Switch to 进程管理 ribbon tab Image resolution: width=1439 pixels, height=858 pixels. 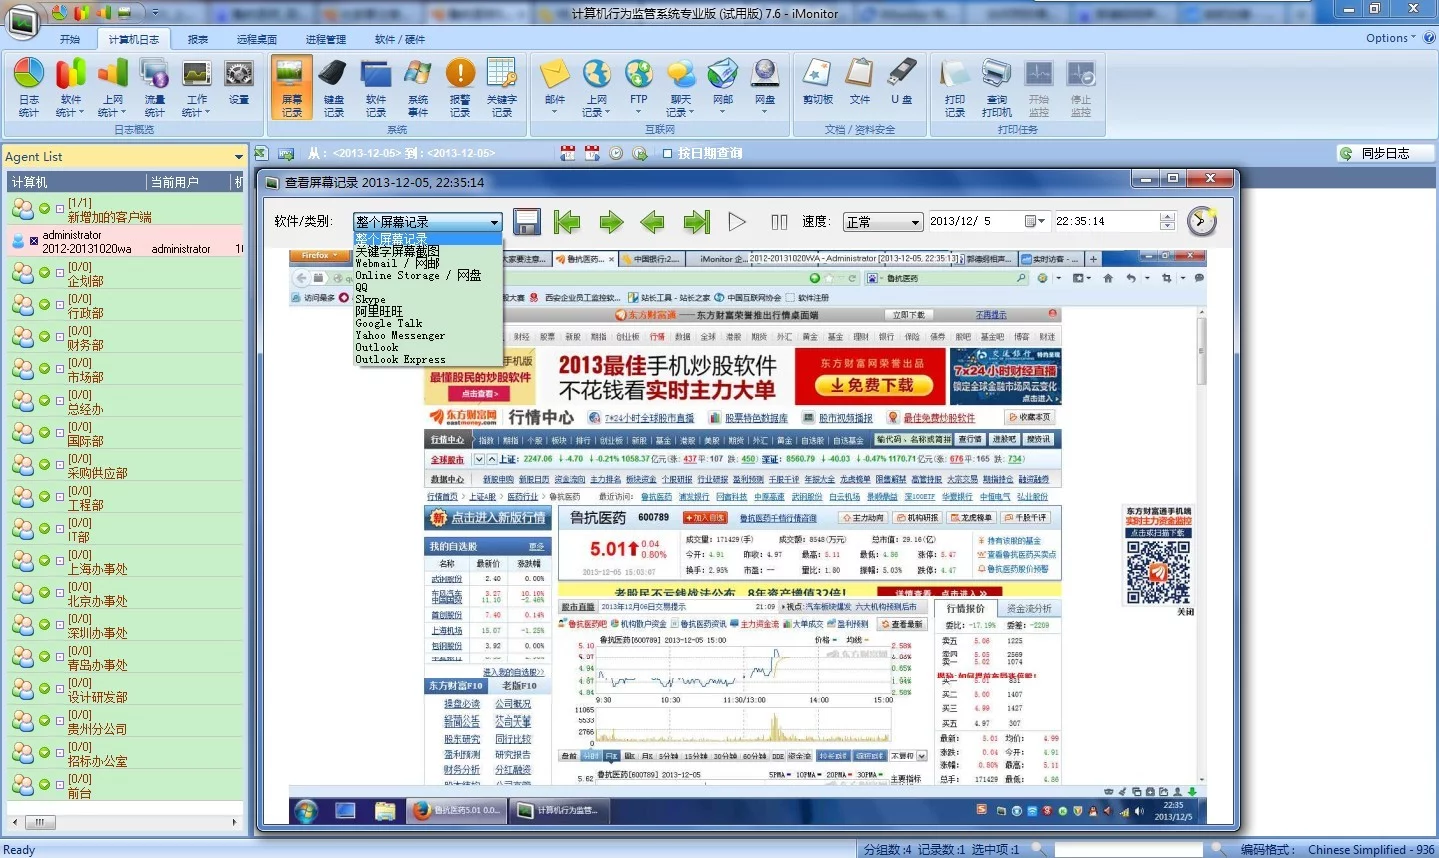pos(325,39)
